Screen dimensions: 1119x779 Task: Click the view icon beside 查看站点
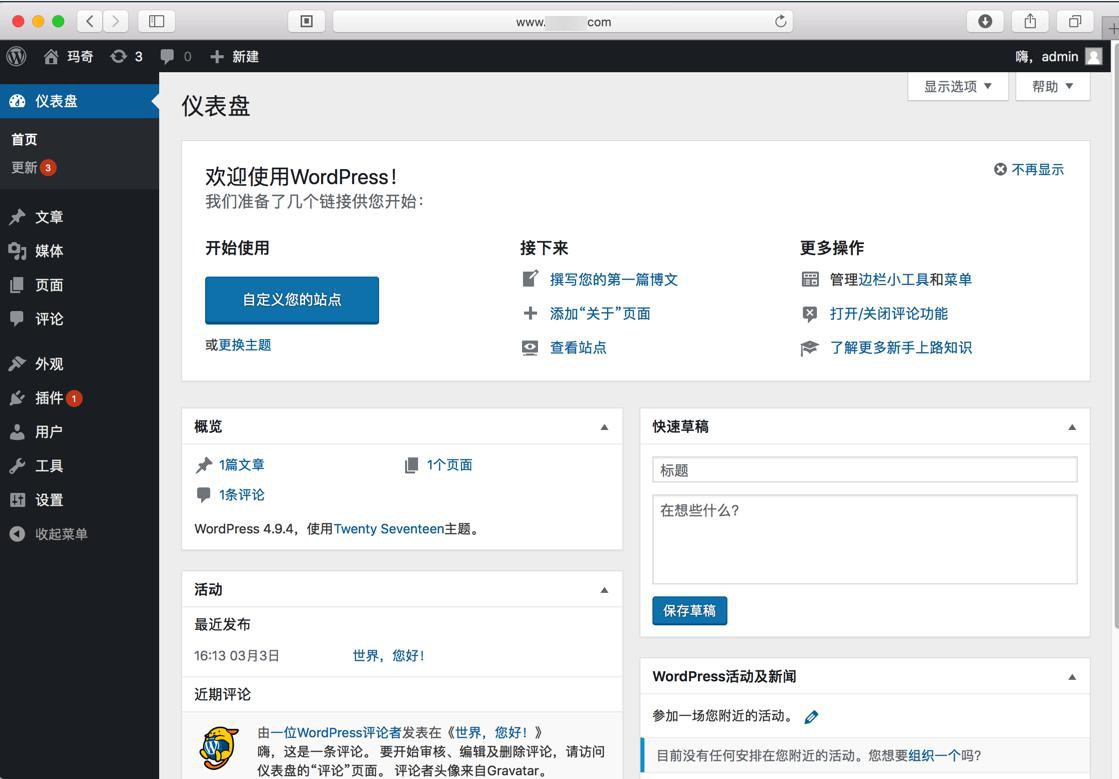[x=530, y=347]
